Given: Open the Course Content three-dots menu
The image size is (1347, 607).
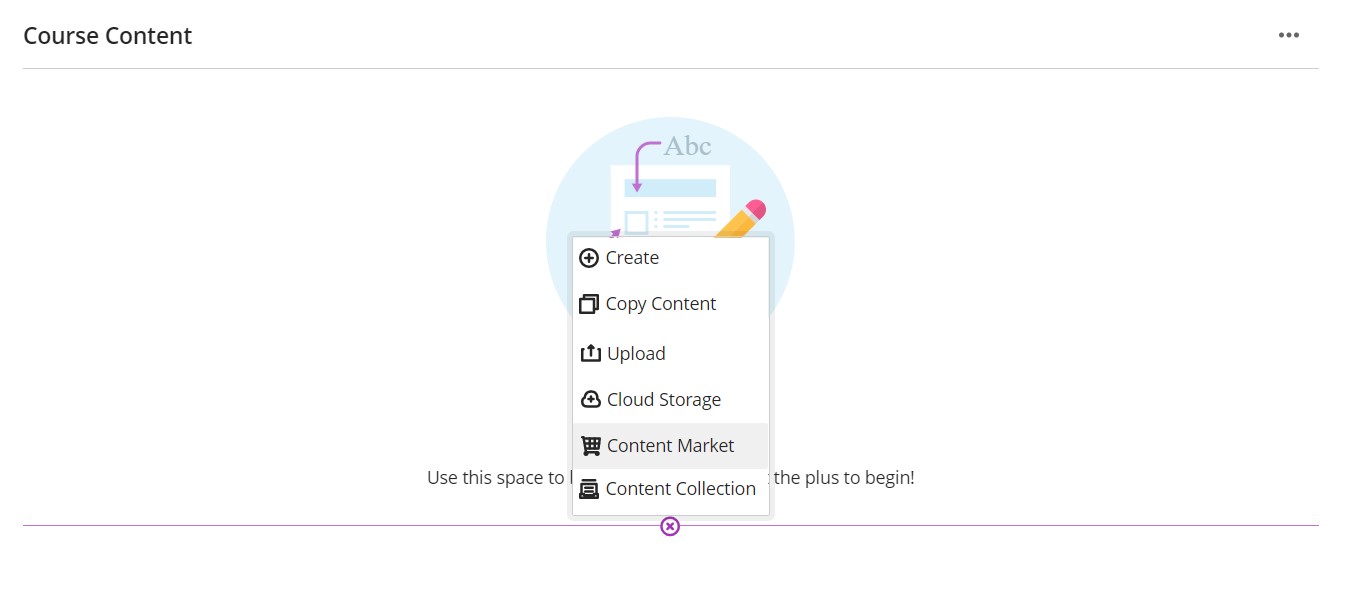Looking at the screenshot, I should (x=1289, y=35).
